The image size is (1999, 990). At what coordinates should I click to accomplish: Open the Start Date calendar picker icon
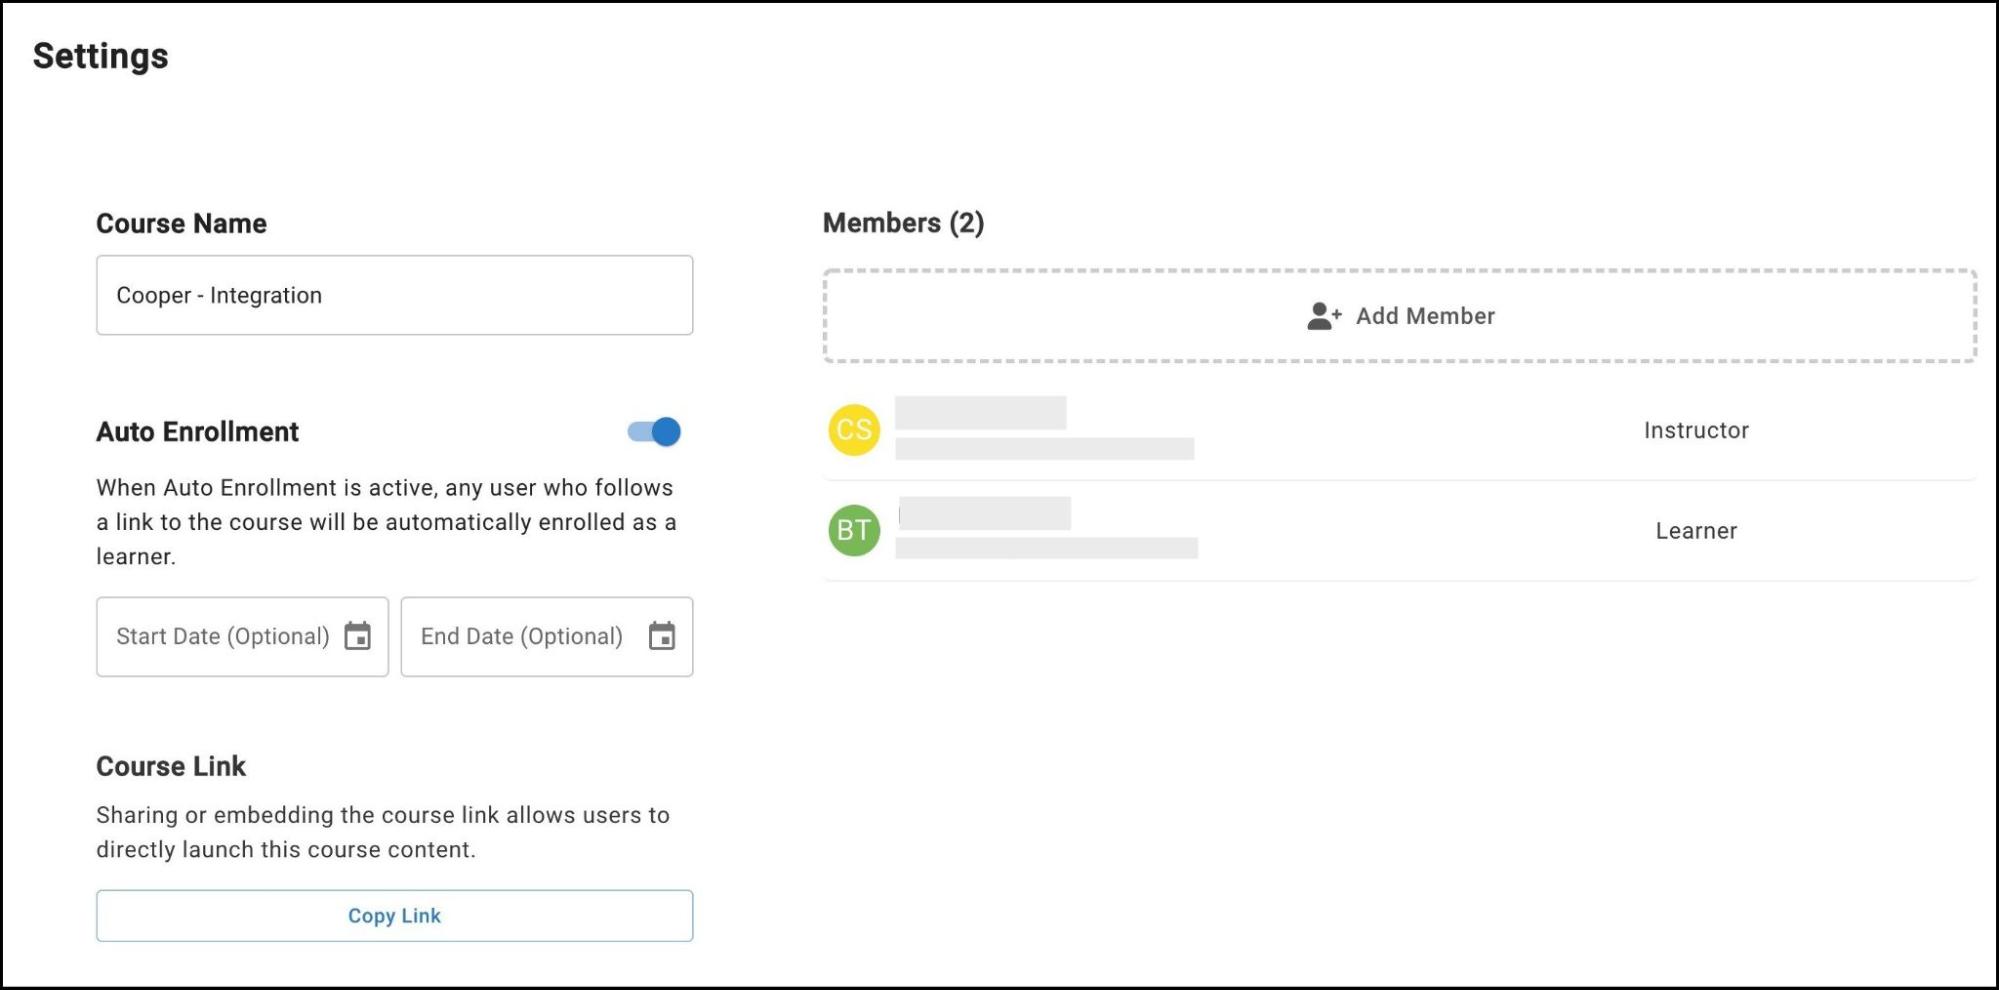tap(357, 636)
